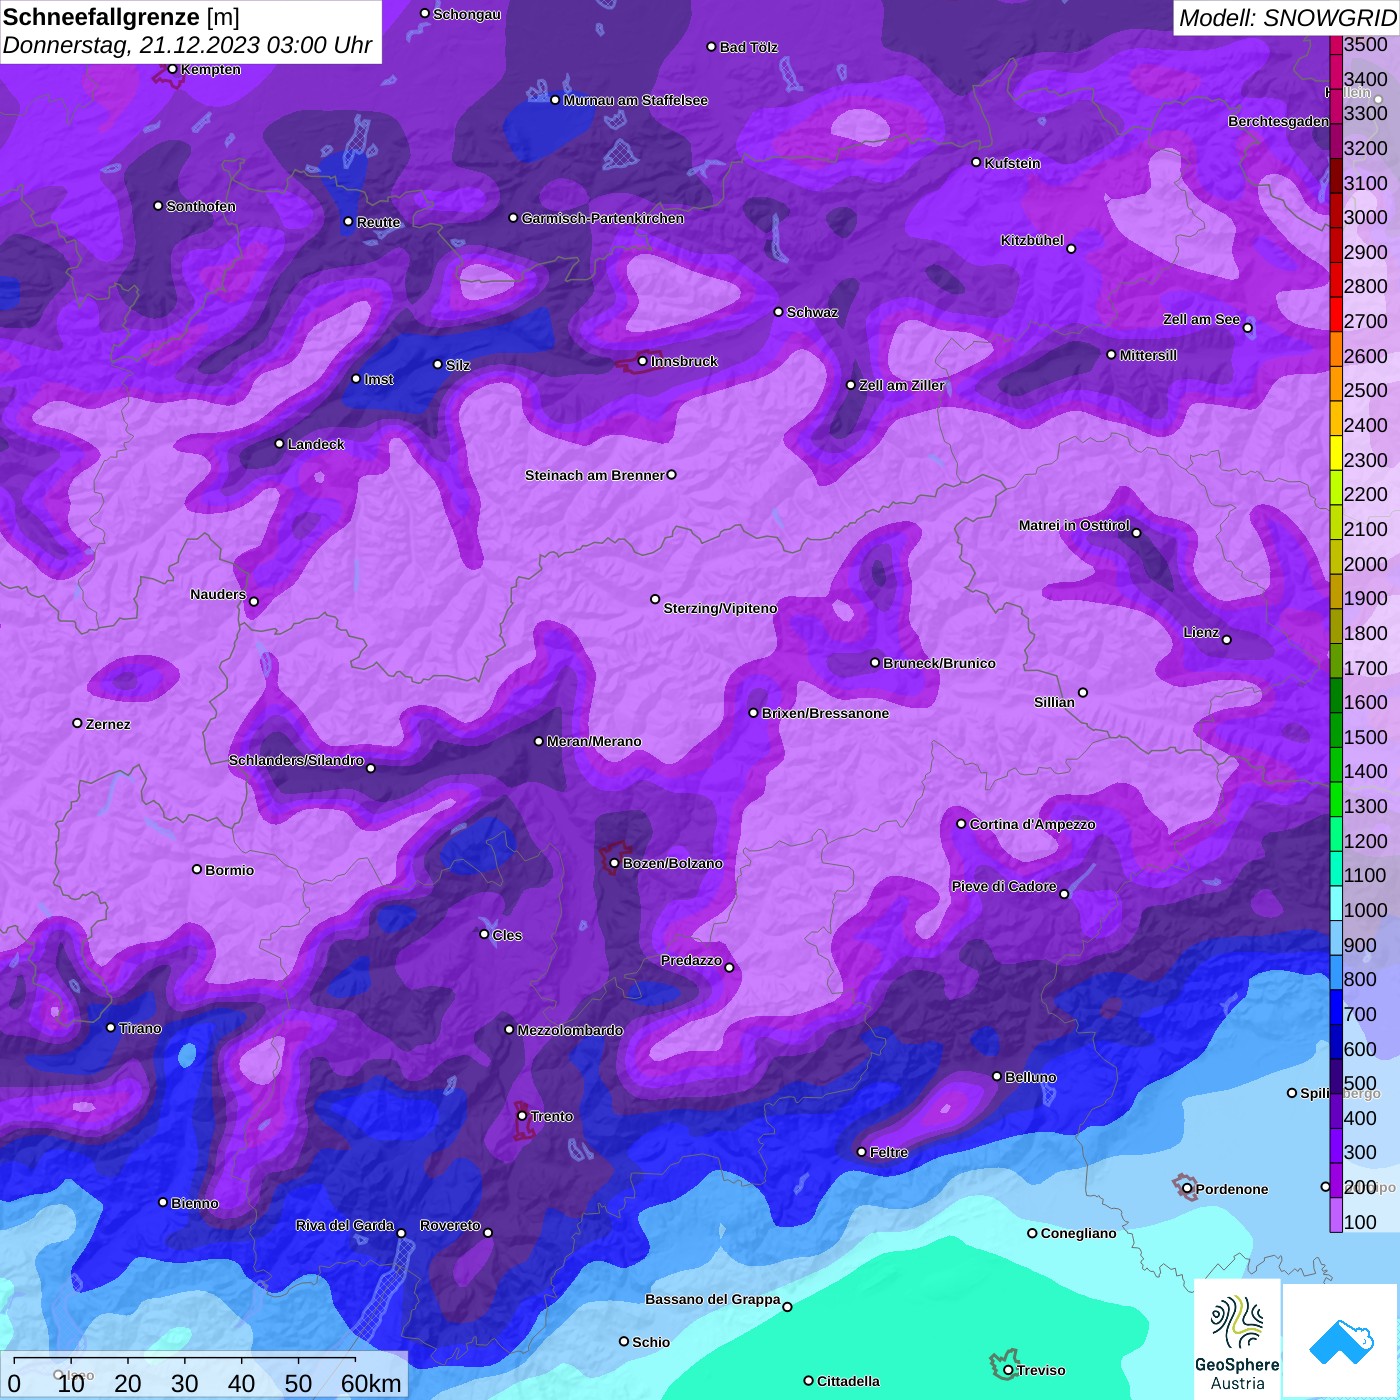The image size is (1400, 1400).
Task: Click the Sterzing/Vipiteno label
Action: pyautogui.click(x=720, y=608)
